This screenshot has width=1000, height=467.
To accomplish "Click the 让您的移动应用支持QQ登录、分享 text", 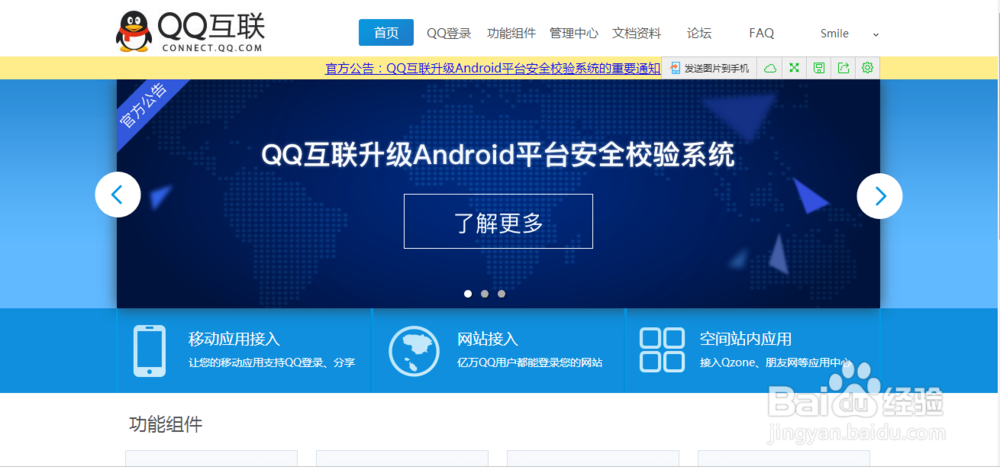I will 272,363.
